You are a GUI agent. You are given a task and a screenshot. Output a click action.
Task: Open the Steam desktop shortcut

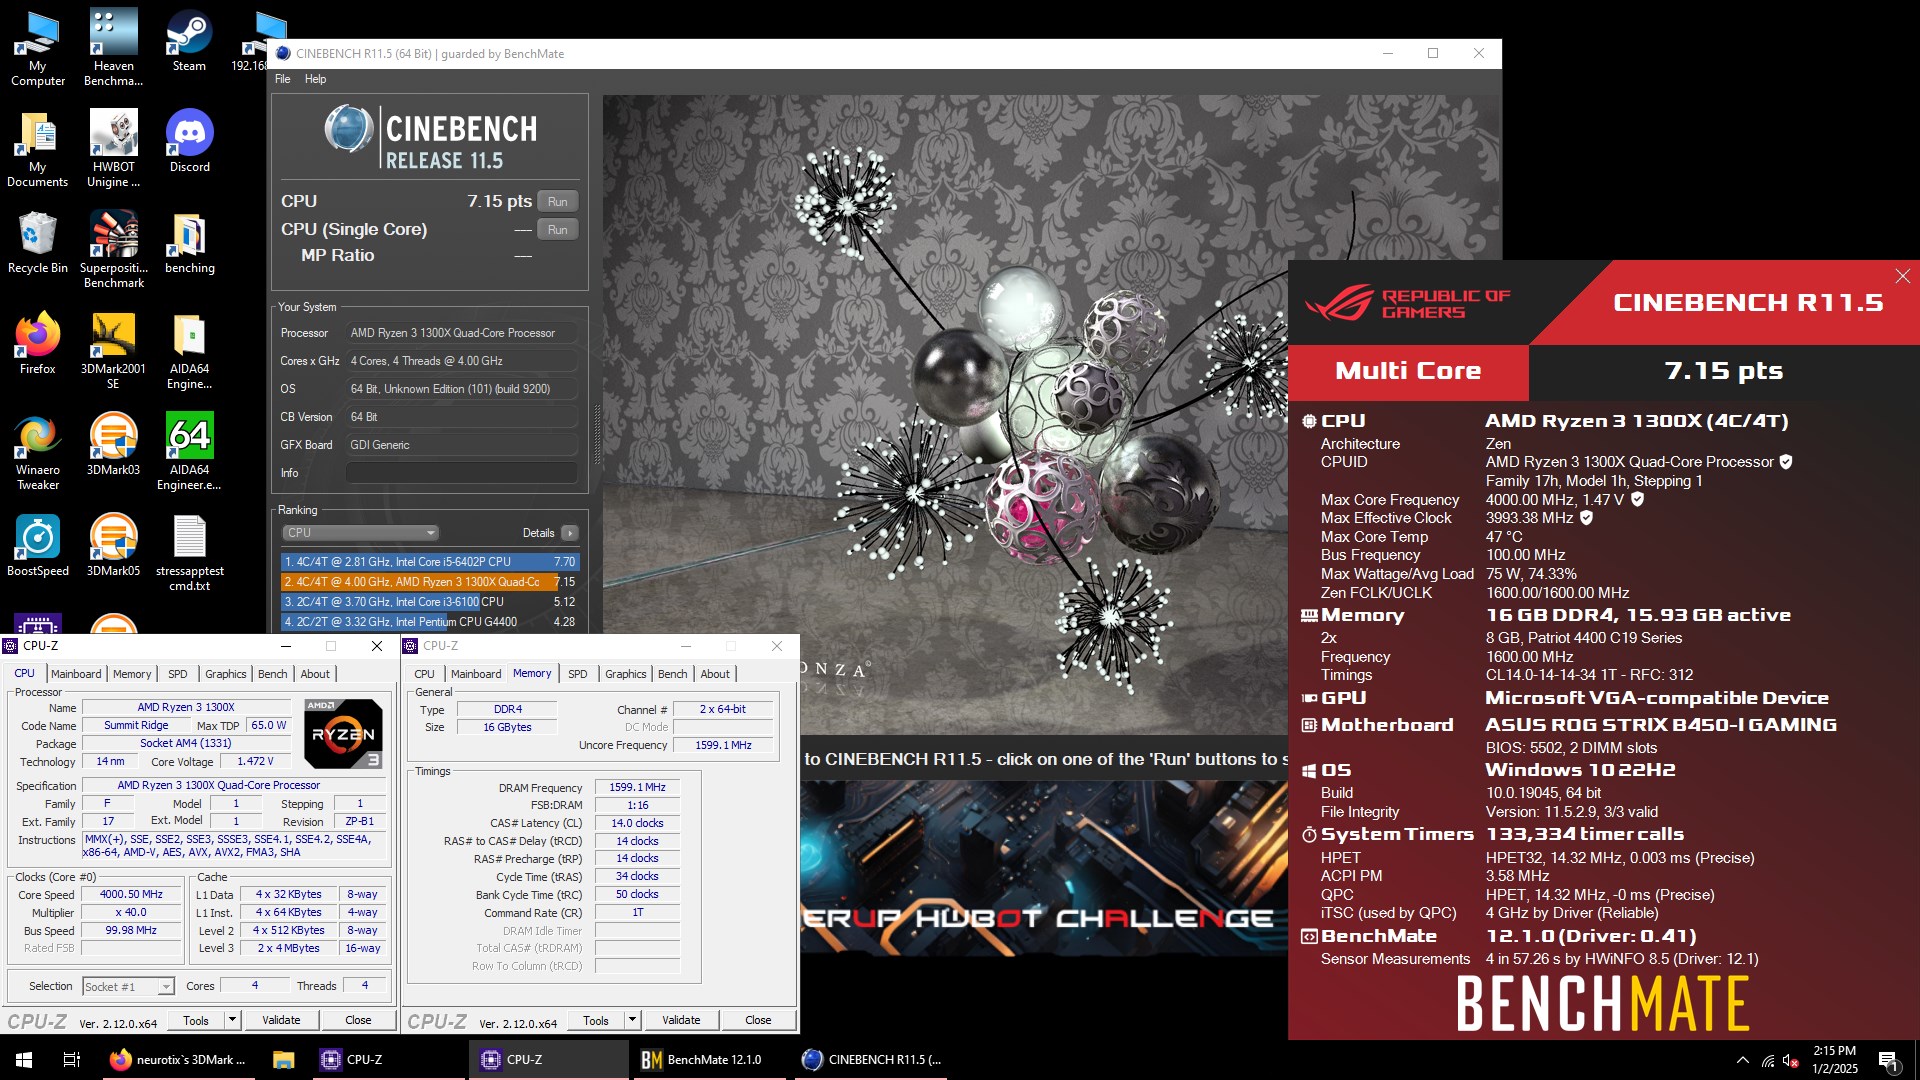pos(189,40)
